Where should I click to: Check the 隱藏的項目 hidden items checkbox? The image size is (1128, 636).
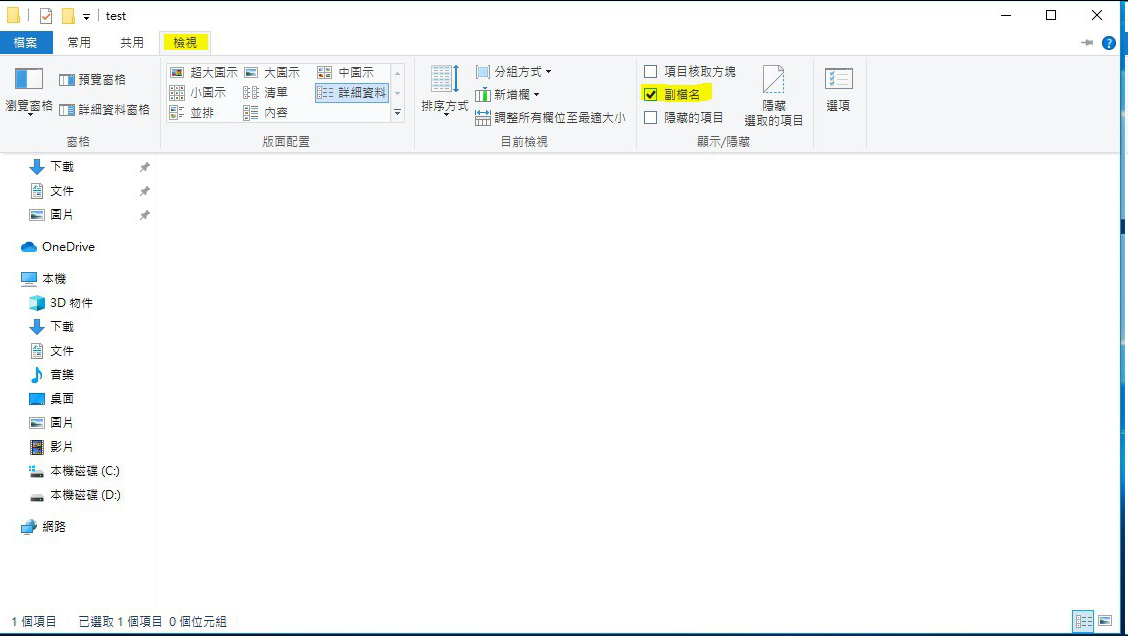651,118
